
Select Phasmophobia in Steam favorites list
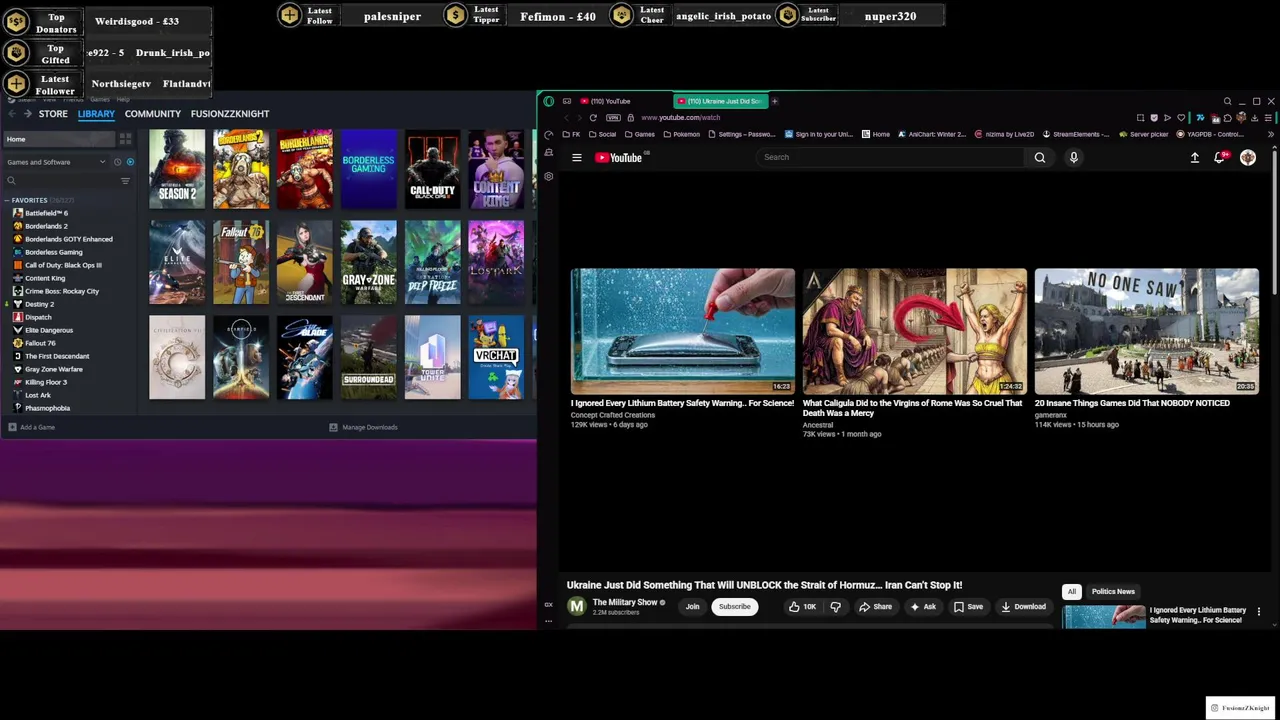[x=47, y=408]
